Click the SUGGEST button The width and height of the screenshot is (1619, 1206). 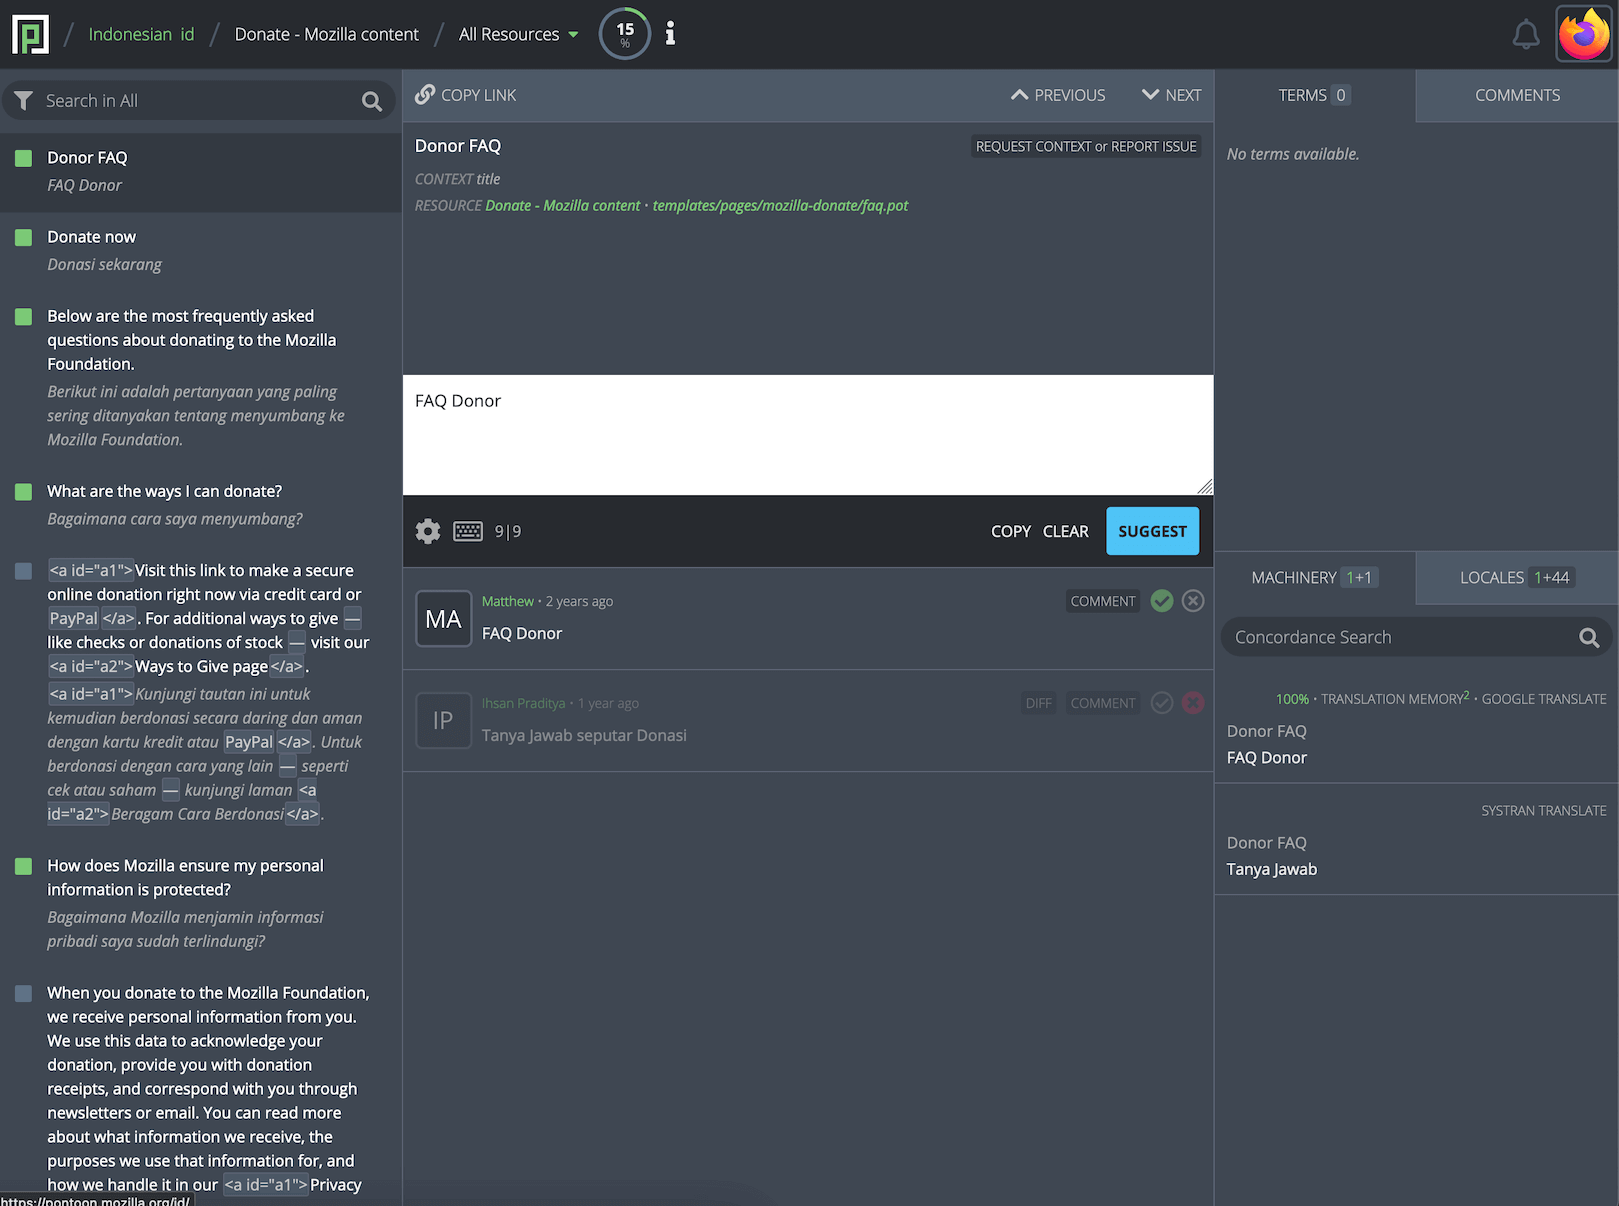tap(1152, 531)
